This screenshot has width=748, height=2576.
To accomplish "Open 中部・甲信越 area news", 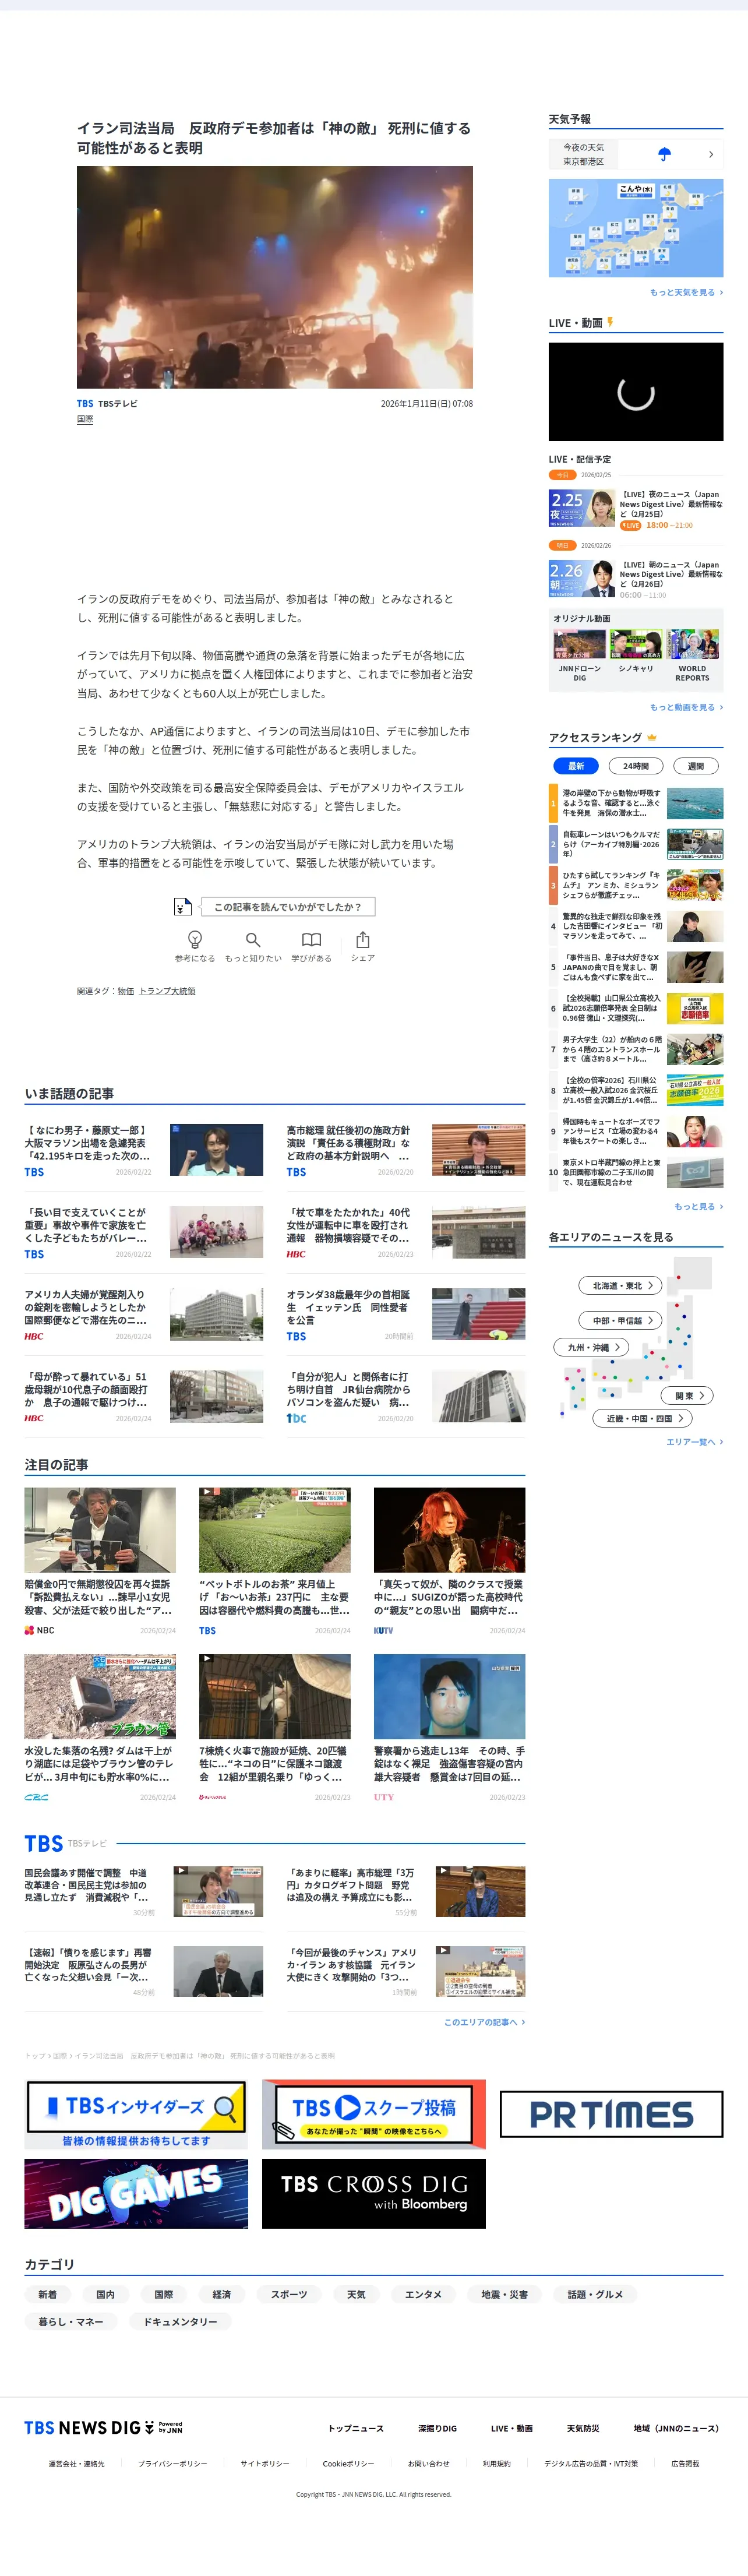I will coord(620,1320).
